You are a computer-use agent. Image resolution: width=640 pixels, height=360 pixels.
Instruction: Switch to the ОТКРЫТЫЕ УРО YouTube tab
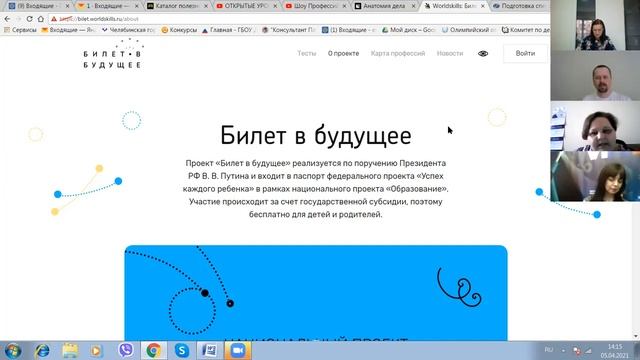point(246,6)
